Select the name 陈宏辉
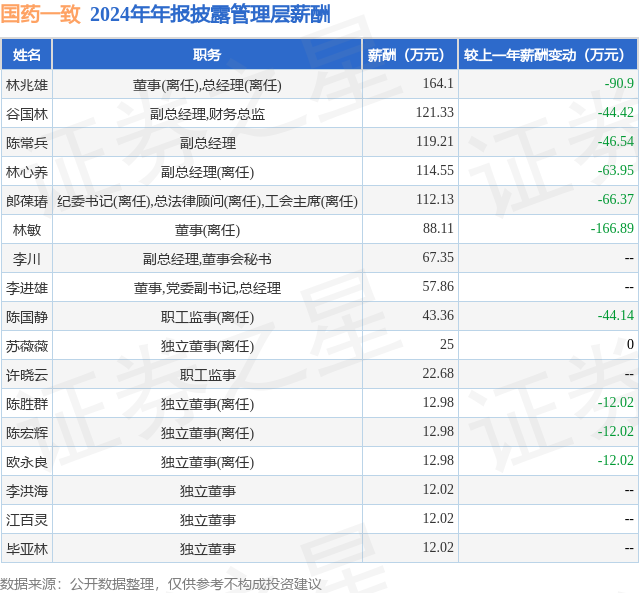Image resolution: width=639 pixels, height=593 pixels. click(26, 432)
